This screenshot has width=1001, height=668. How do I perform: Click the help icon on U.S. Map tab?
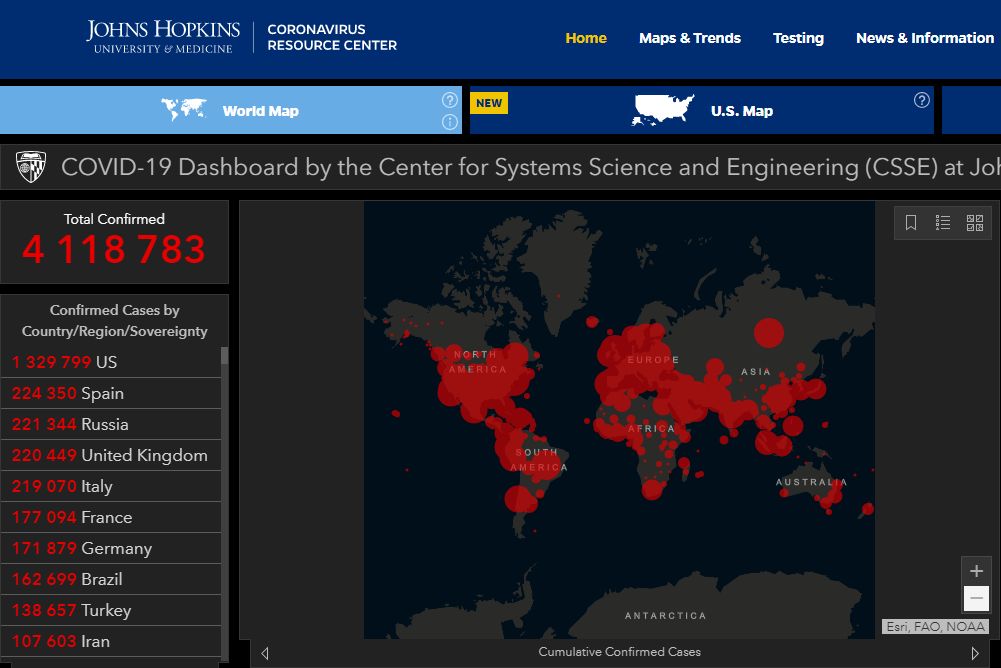[x=922, y=100]
